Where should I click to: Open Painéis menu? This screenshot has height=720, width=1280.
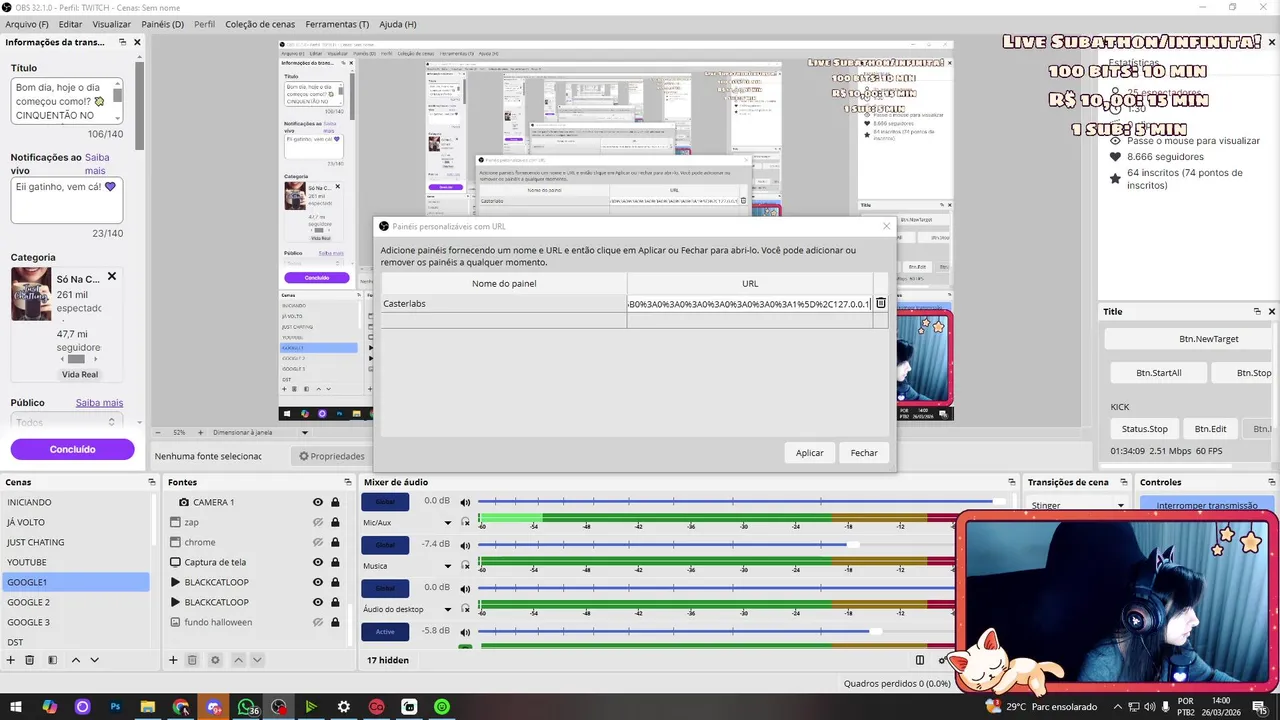pos(162,24)
